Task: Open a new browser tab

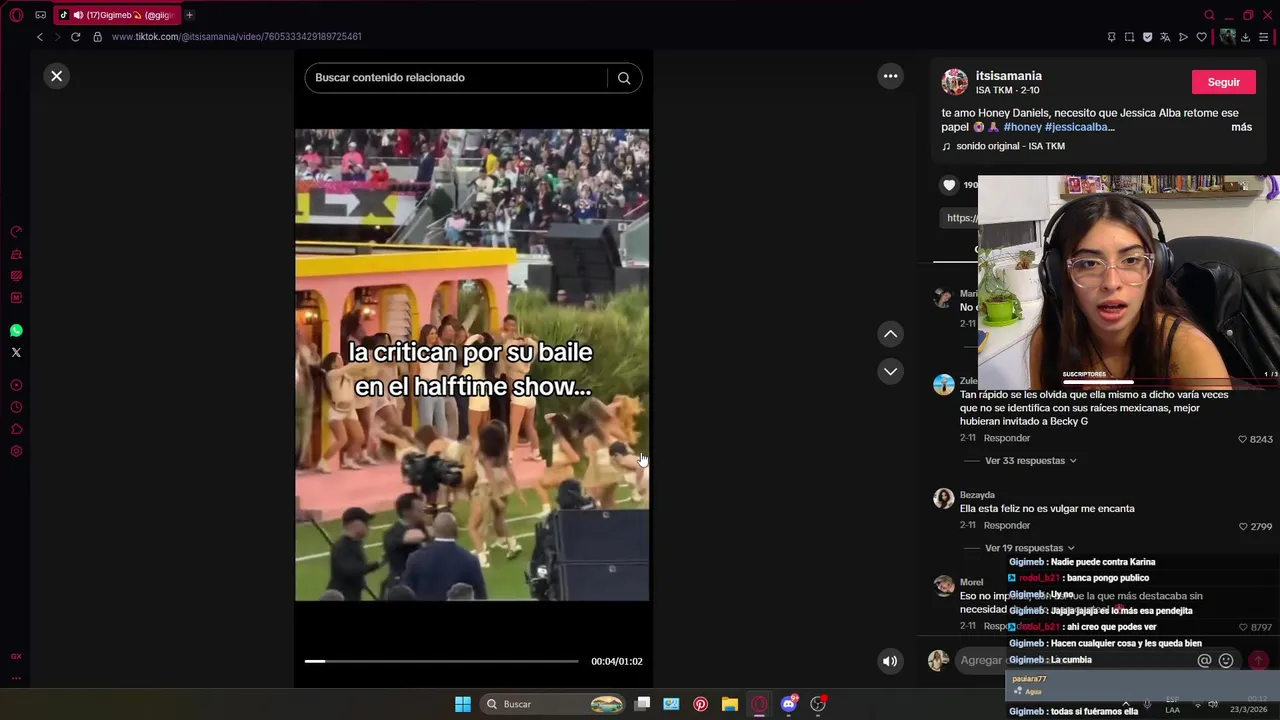Action: point(189,15)
